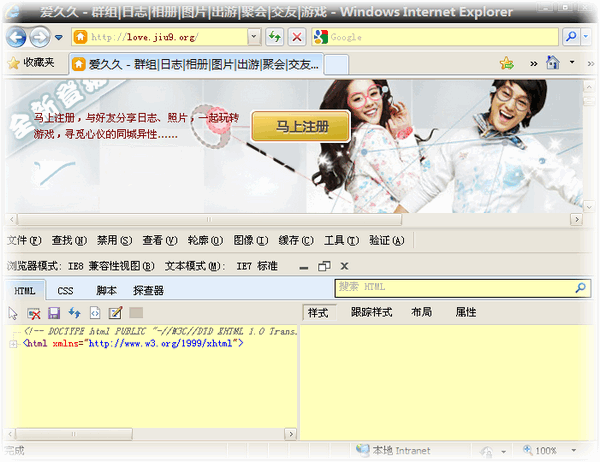Start search with the magnifier button
This screenshot has width=600, height=462.
pos(571,37)
